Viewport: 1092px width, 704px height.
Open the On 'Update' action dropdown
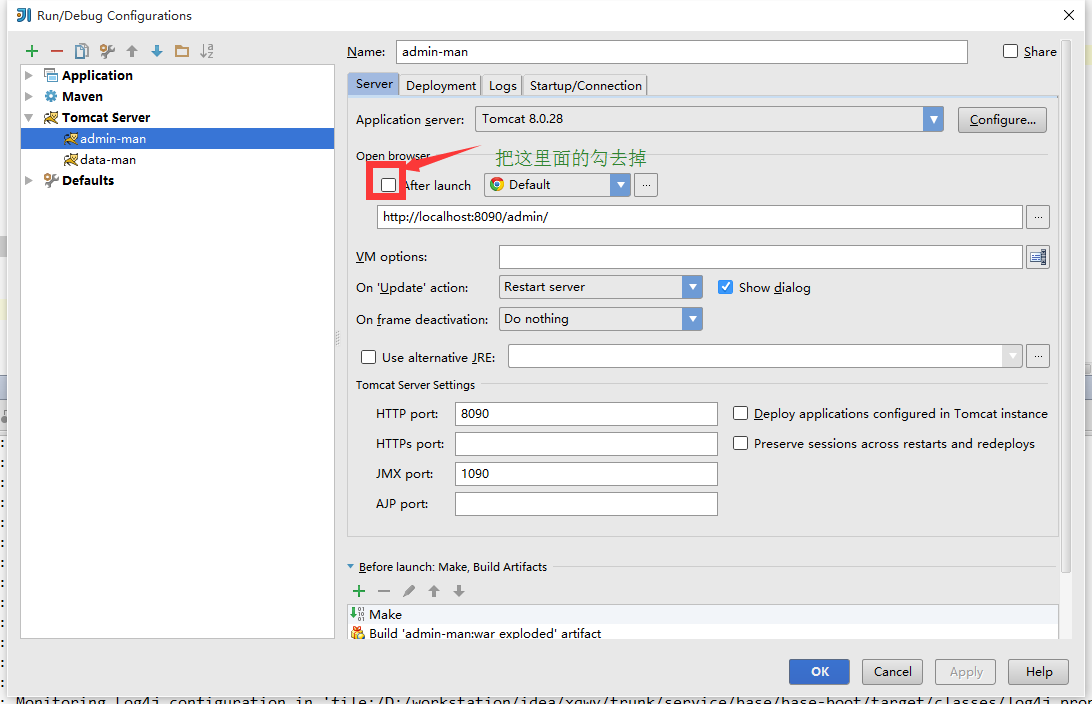(x=692, y=287)
